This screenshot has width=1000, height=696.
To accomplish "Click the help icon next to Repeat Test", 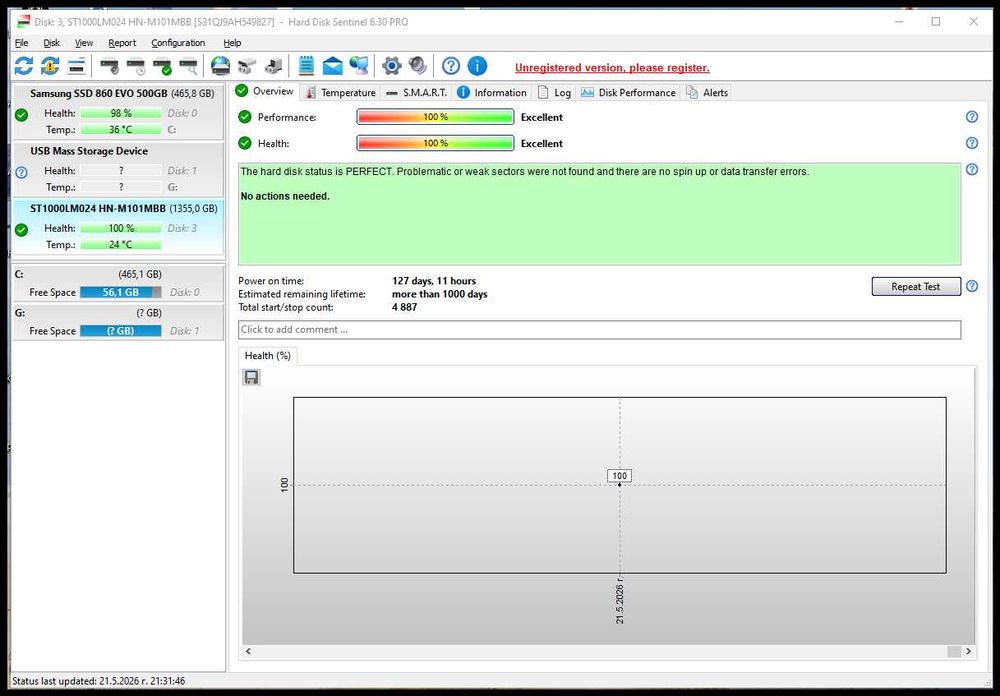I will [x=971, y=286].
